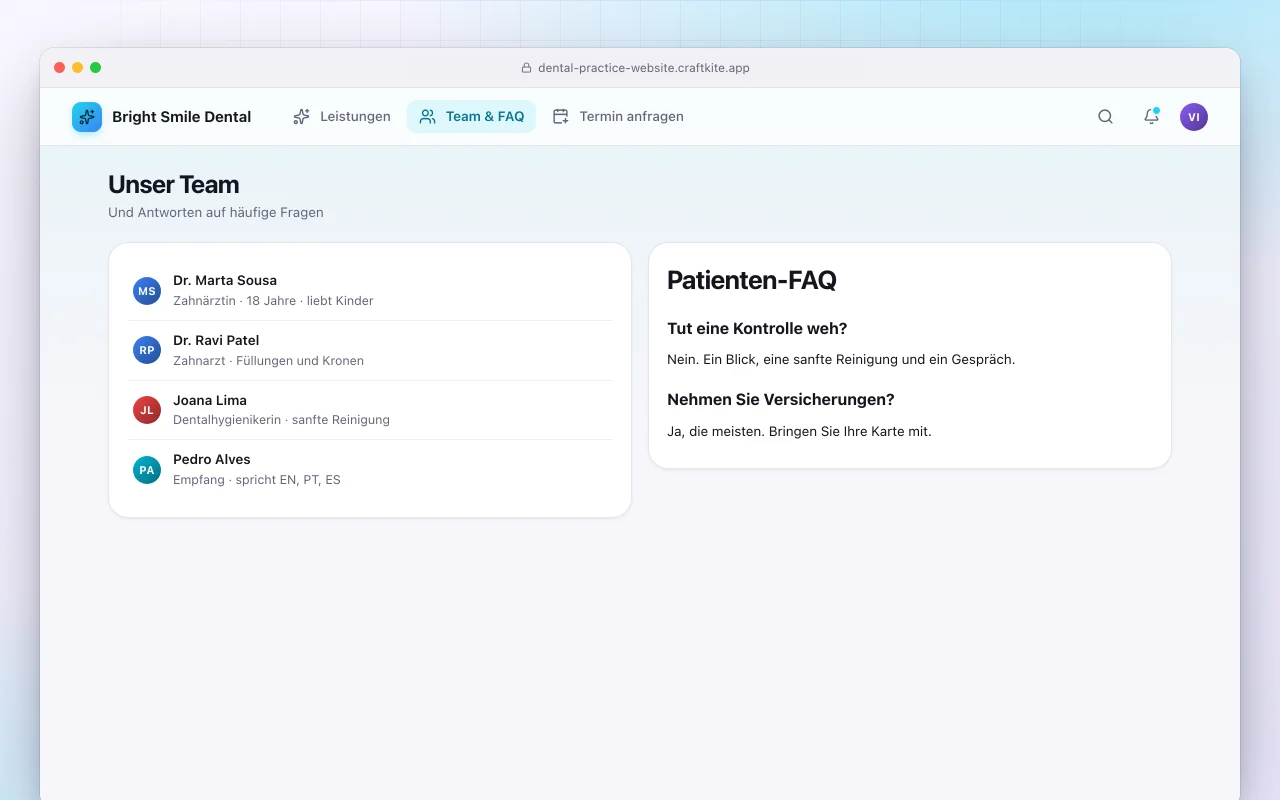
Task: Click the RP avatar for Dr. Ravi Patel
Action: [147, 350]
